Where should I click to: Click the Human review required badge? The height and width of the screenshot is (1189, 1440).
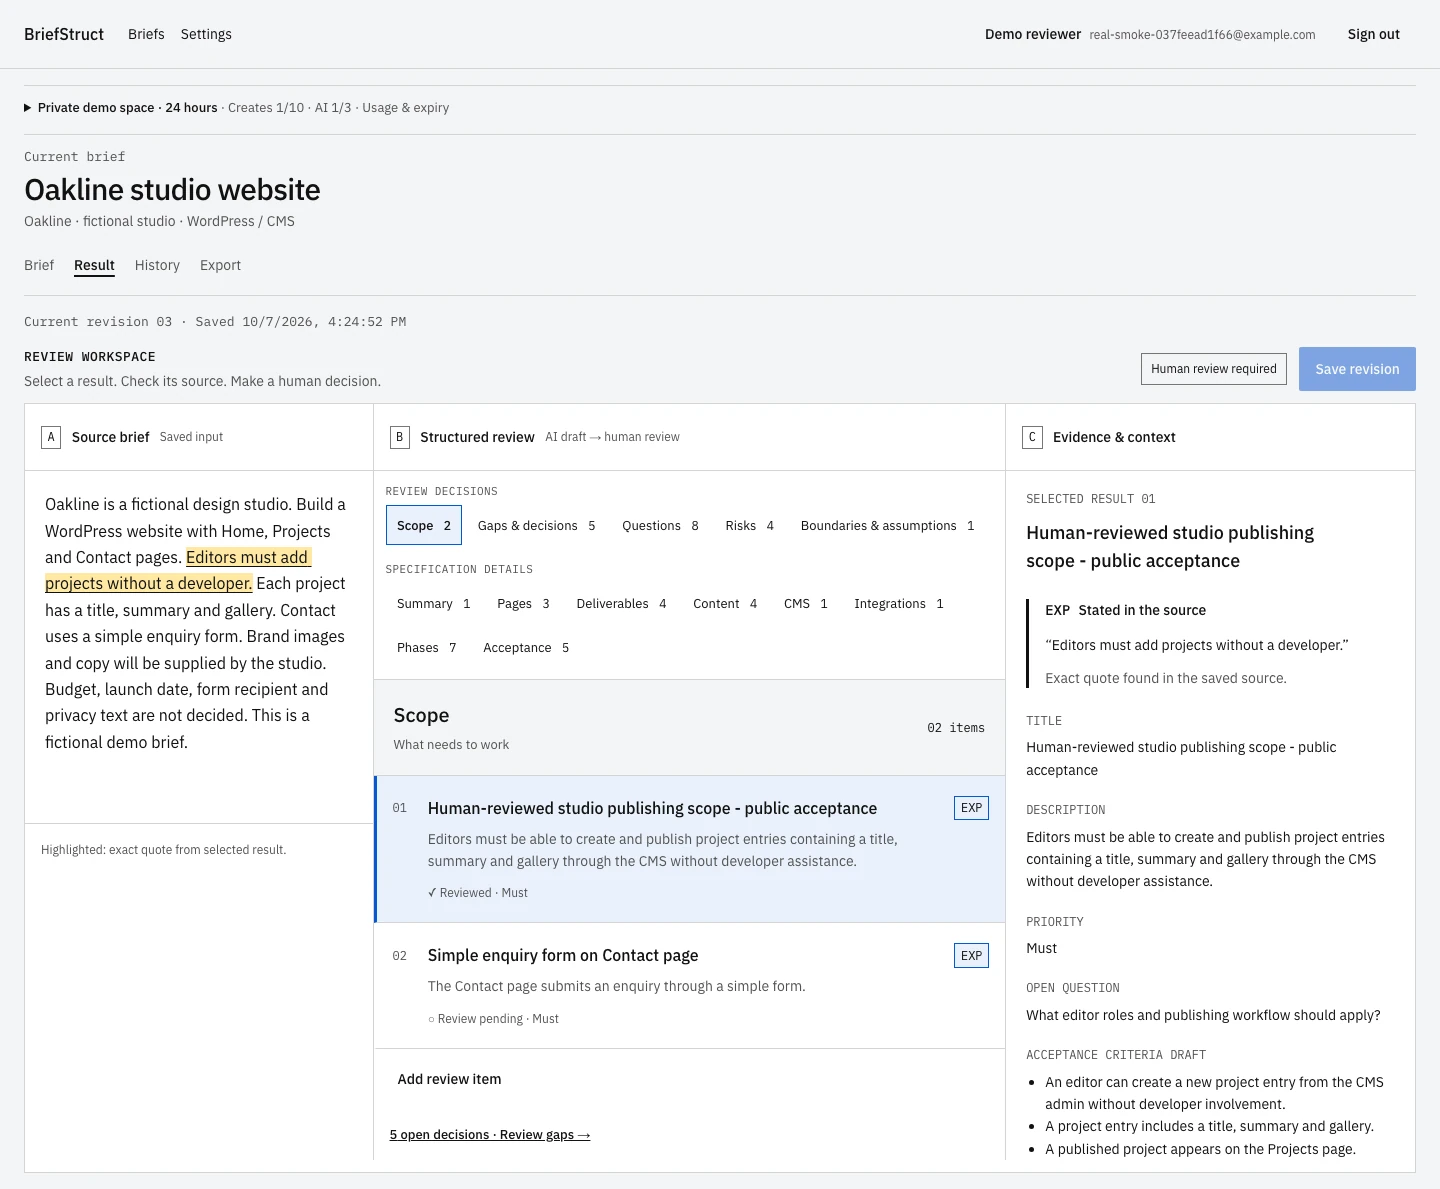[1214, 369]
